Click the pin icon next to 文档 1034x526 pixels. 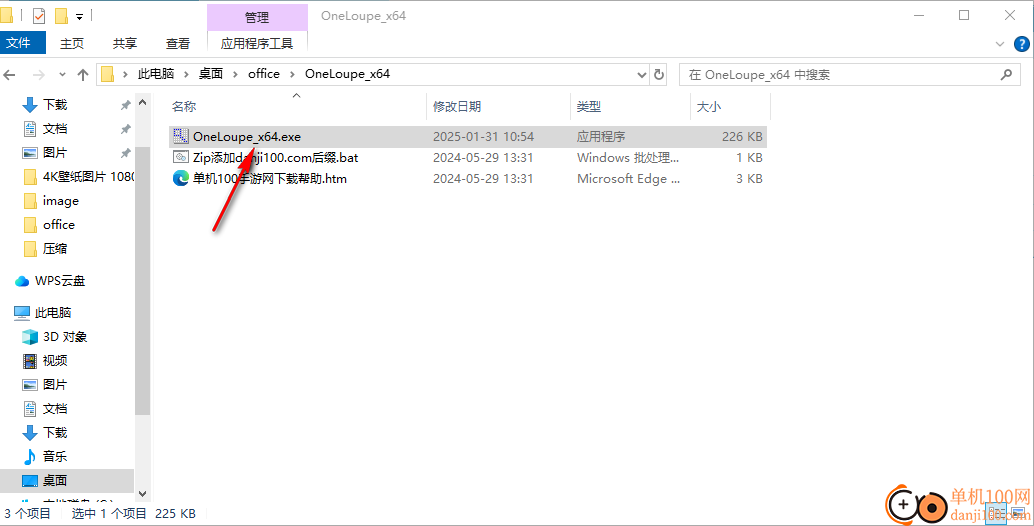coord(125,129)
